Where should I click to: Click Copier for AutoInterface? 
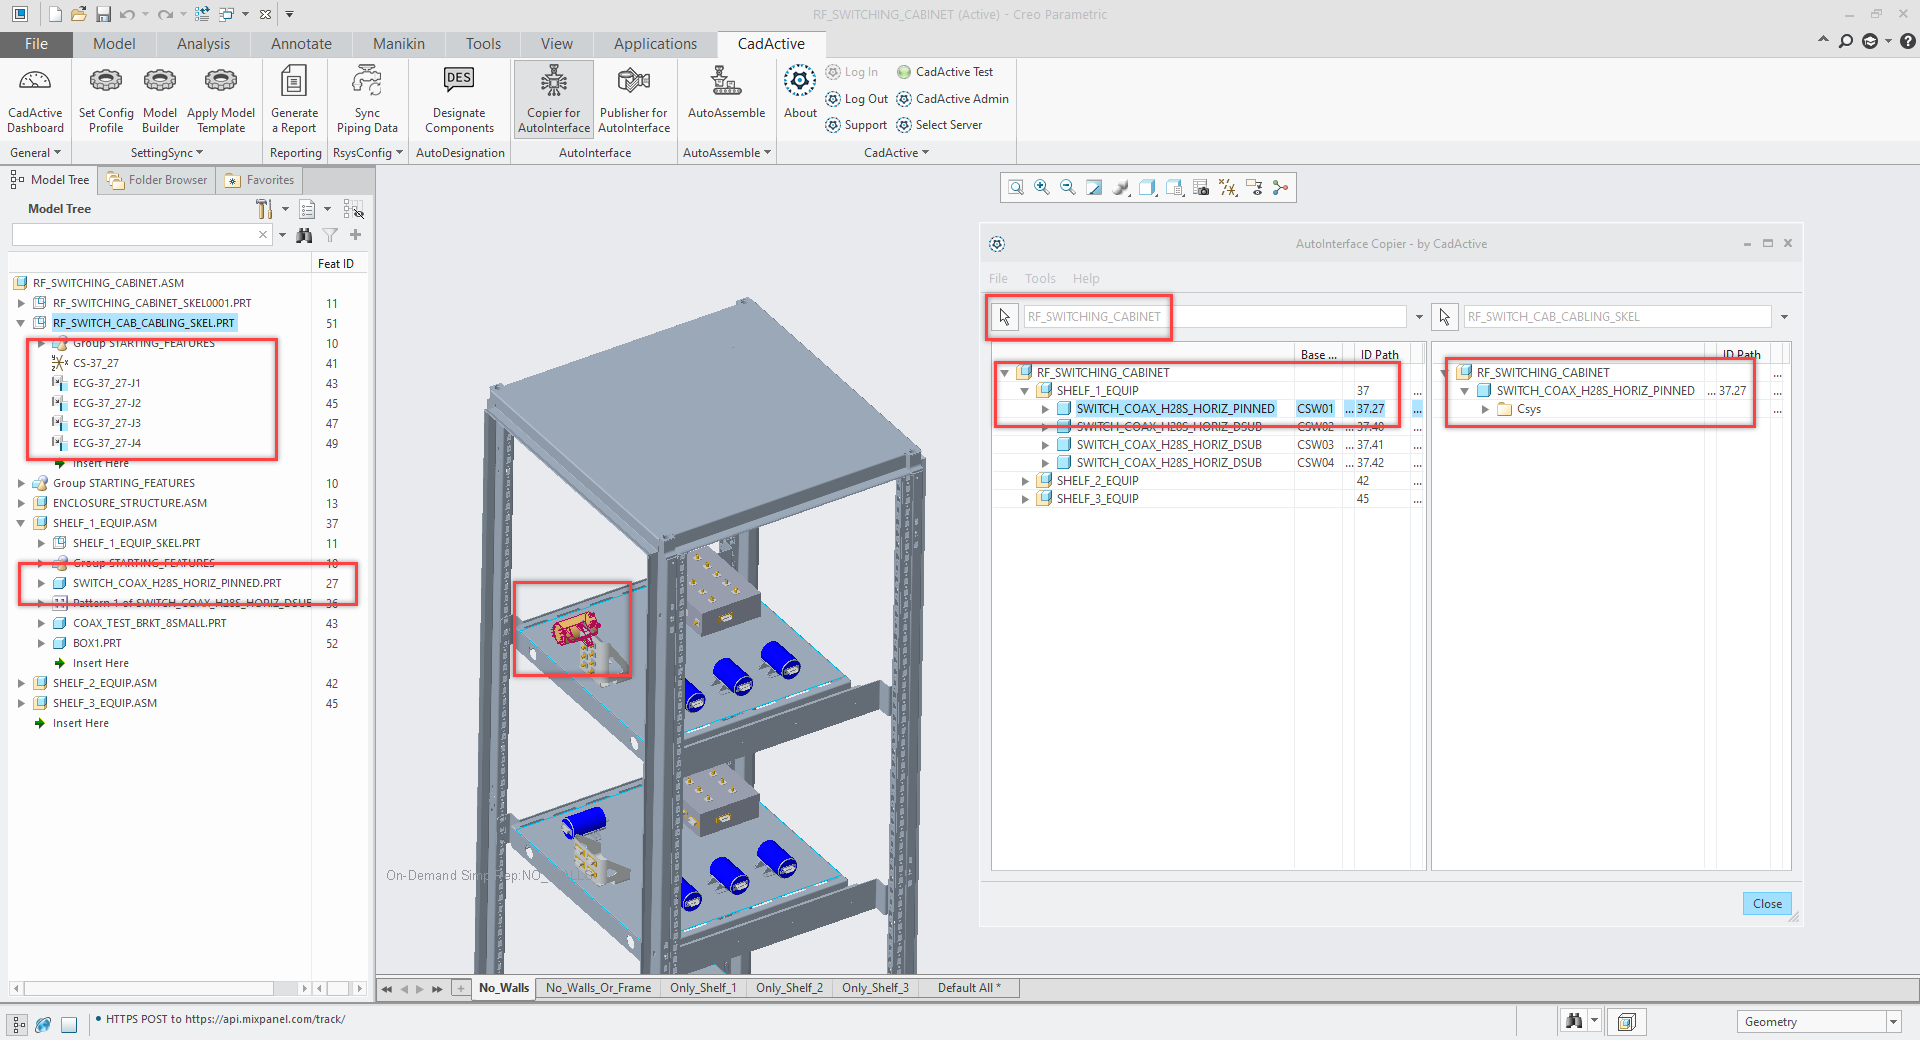pyautogui.click(x=554, y=100)
